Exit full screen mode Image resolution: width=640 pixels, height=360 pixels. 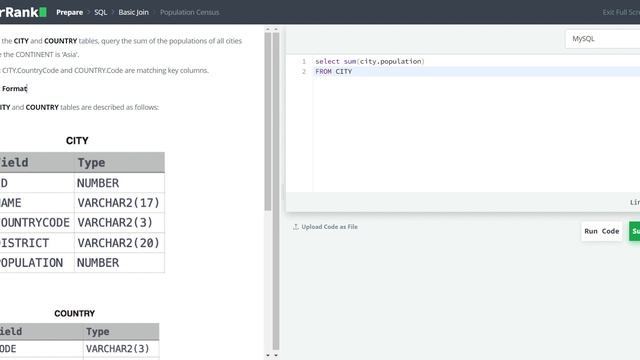pos(621,12)
